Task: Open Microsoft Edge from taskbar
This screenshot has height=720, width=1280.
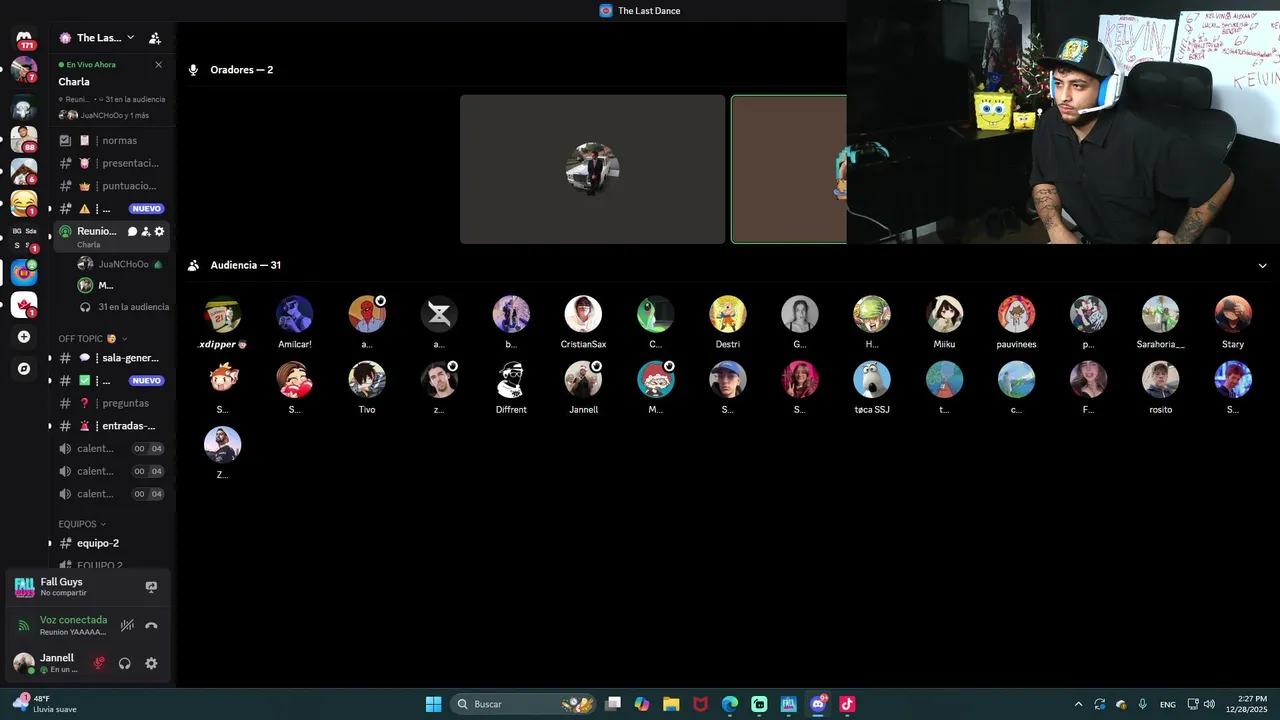Action: coord(730,704)
